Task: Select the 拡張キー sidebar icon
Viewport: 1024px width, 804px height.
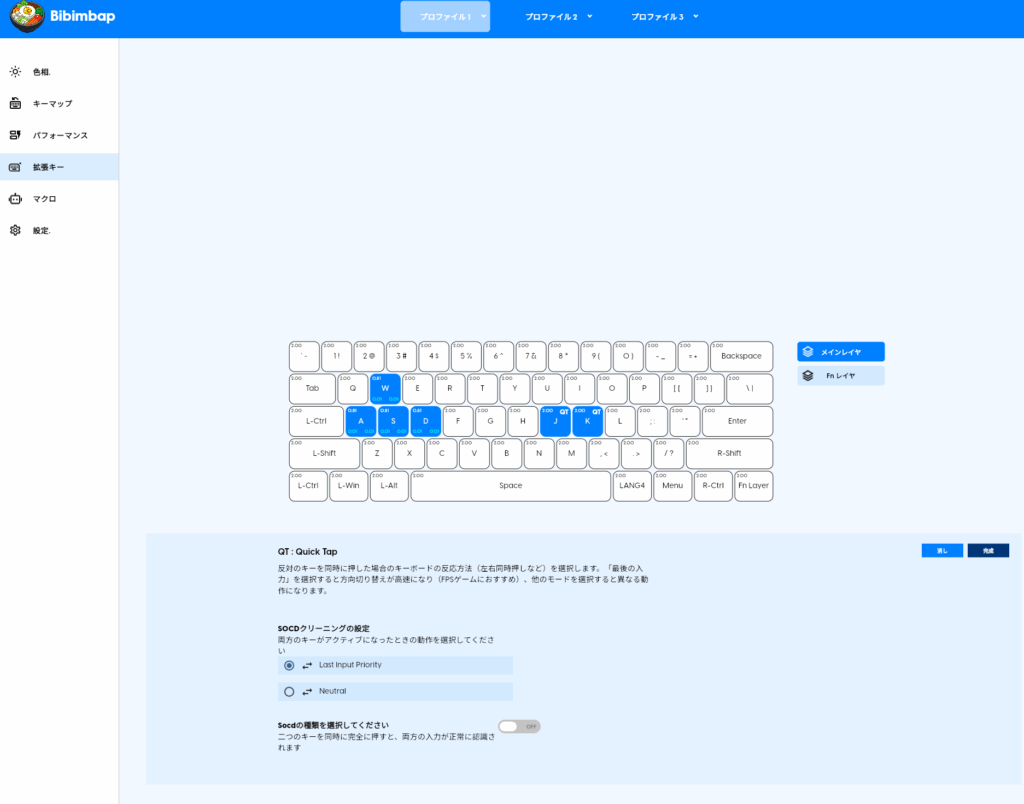Action: point(15,167)
